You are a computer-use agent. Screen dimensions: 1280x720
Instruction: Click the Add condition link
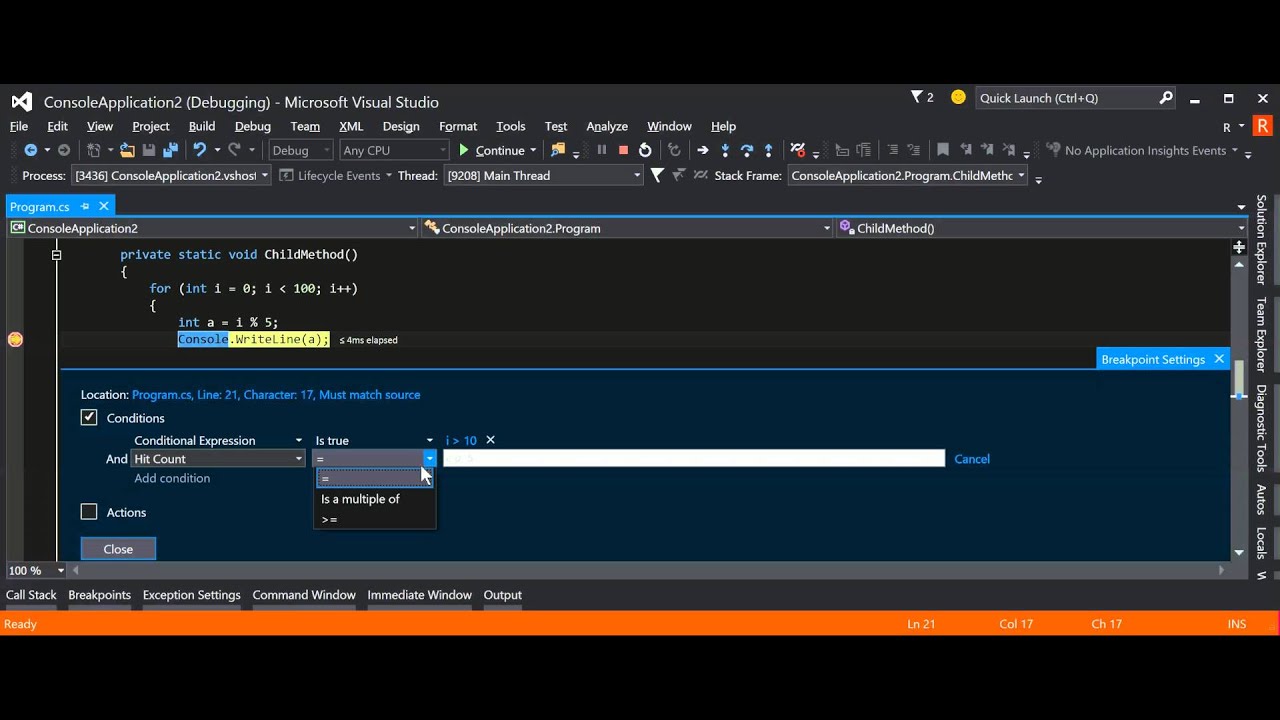click(172, 478)
